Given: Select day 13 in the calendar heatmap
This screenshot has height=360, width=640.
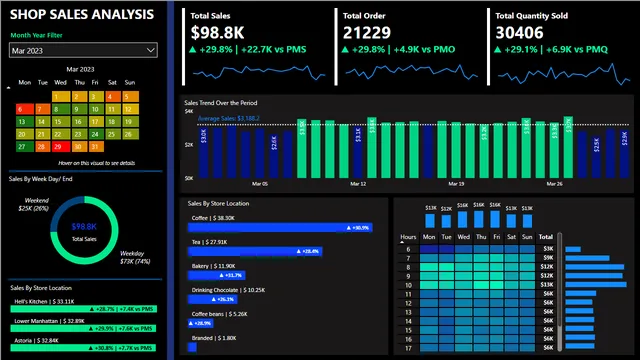Looking at the screenshot, I should (x=25, y=122).
